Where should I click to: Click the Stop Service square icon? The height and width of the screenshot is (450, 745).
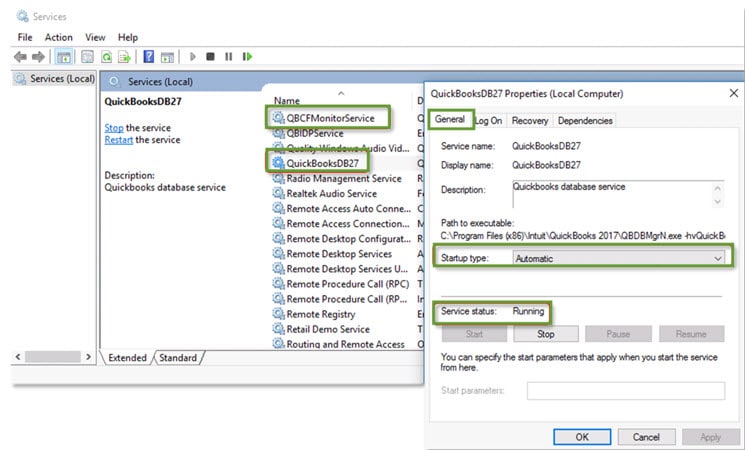point(210,57)
